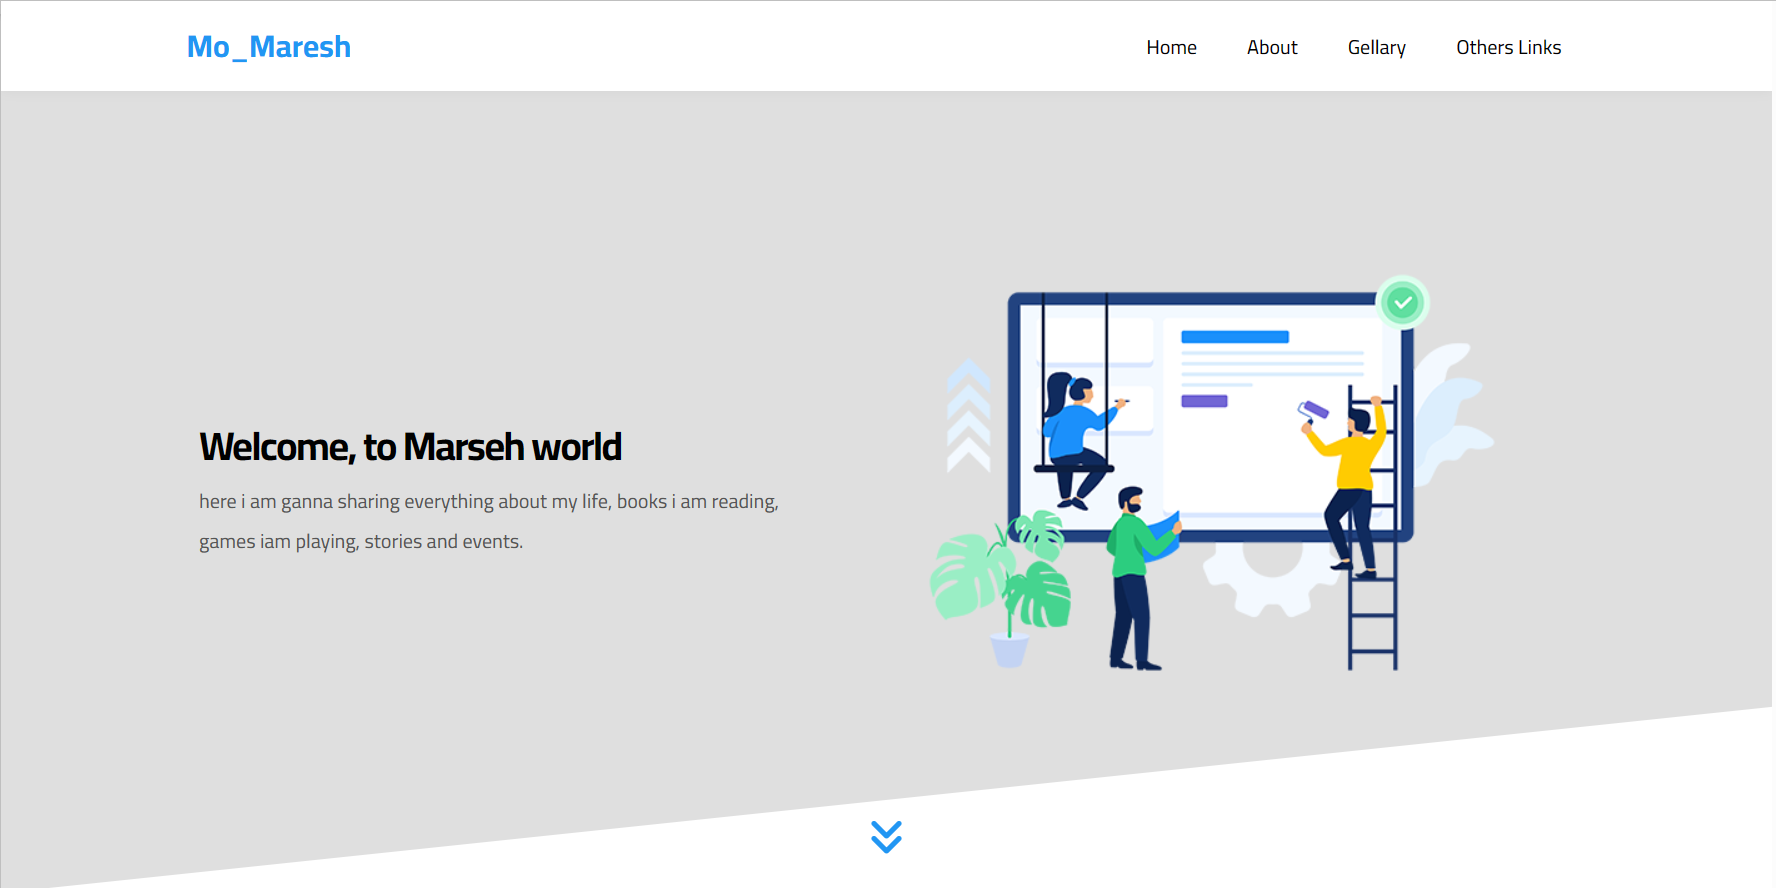Click the stacked upward chevrons left of the monitor

pyautogui.click(x=968, y=416)
